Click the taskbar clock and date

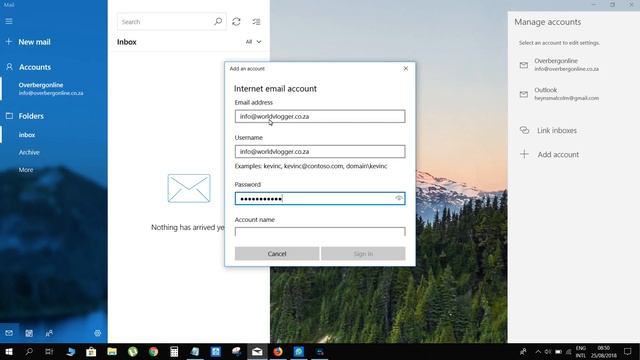pos(603,351)
